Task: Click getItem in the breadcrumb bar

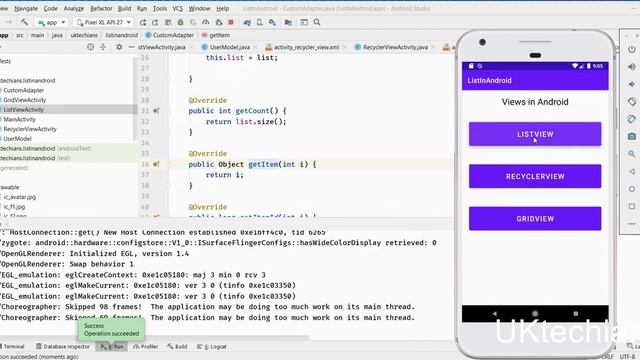Action: (x=216, y=35)
